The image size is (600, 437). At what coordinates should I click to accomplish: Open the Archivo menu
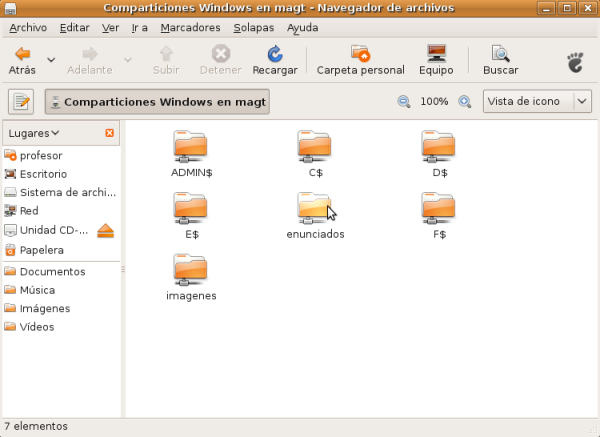point(27,27)
